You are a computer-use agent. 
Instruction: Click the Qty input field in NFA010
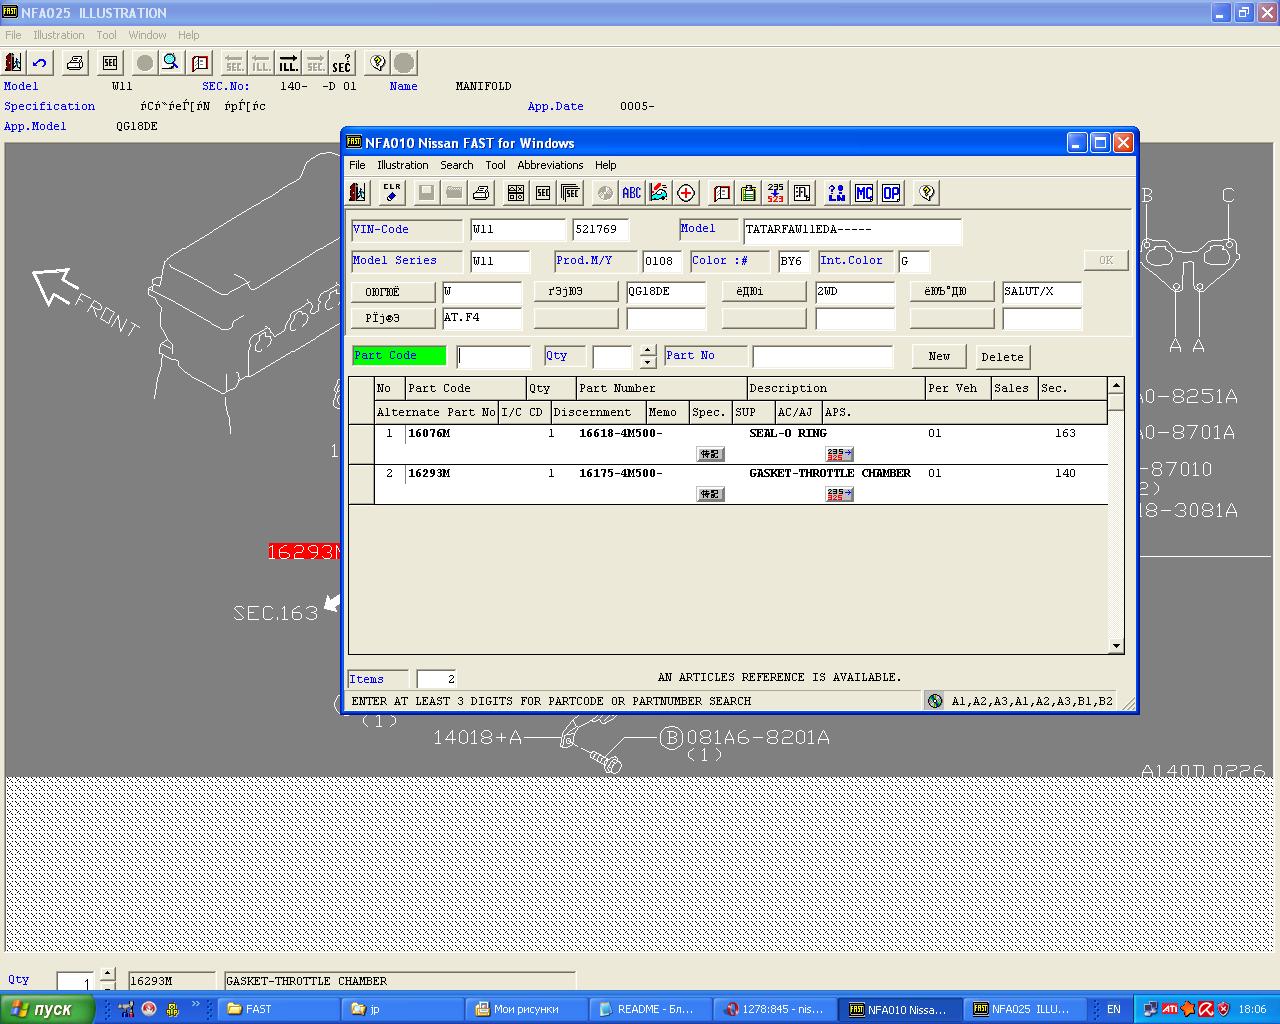coord(612,356)
